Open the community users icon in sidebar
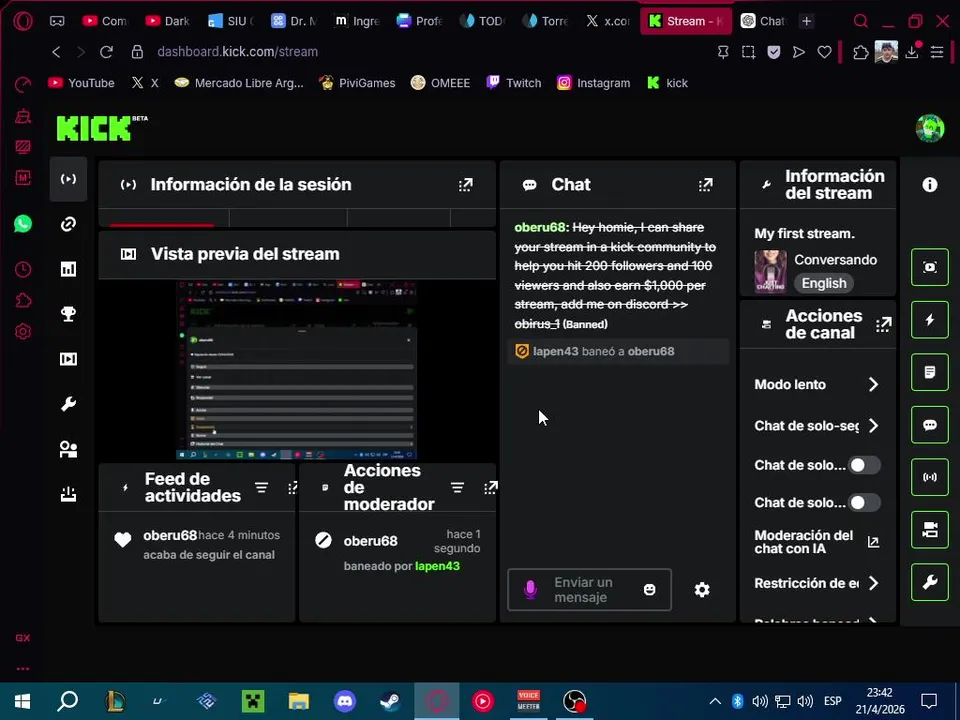This screenshot has width=960, height=720. pyautogui.click(x=68, y=449)
